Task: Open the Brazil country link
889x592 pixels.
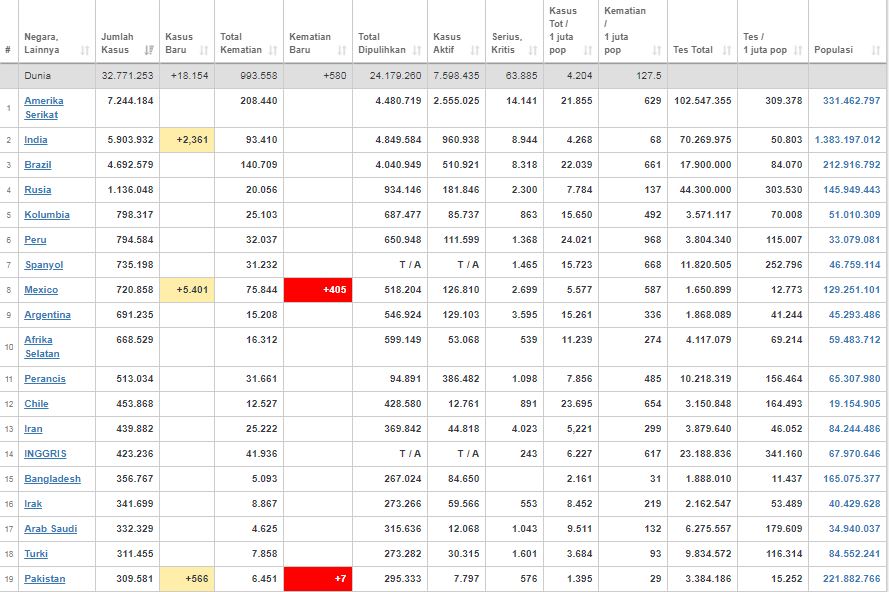Action: coord(37,164)
